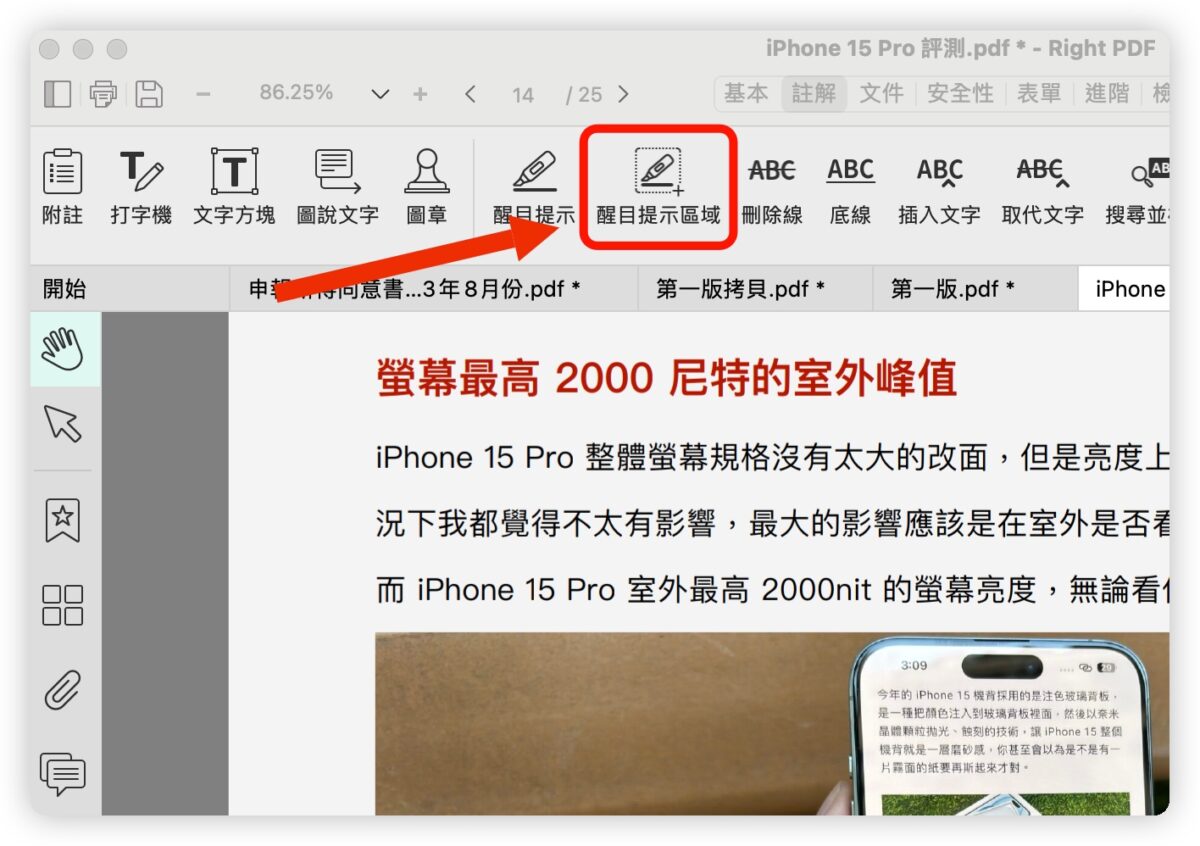Viewport: 1200px width, 846px height.
Task: Select the 圖說文字 callout tool
Action: tap(338, 187)
